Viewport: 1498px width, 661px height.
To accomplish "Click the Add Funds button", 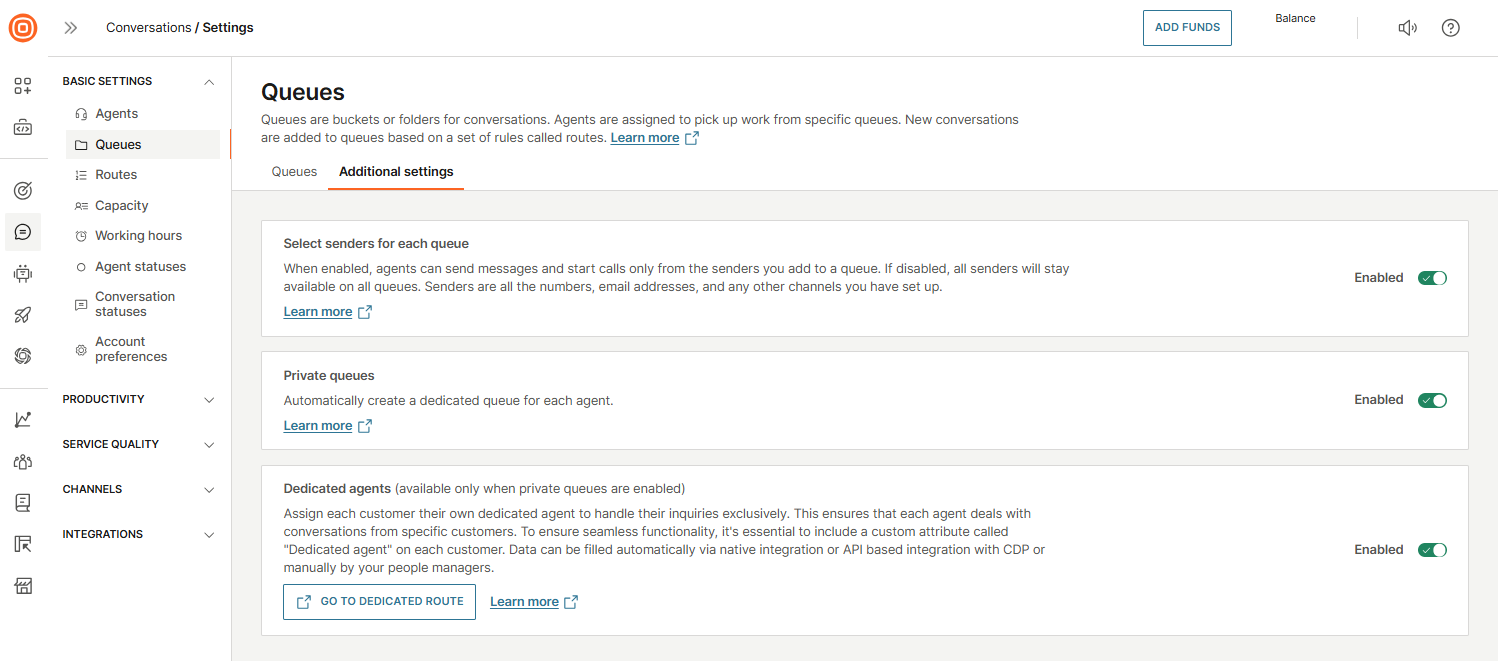I will click(x=1187, y=28).
